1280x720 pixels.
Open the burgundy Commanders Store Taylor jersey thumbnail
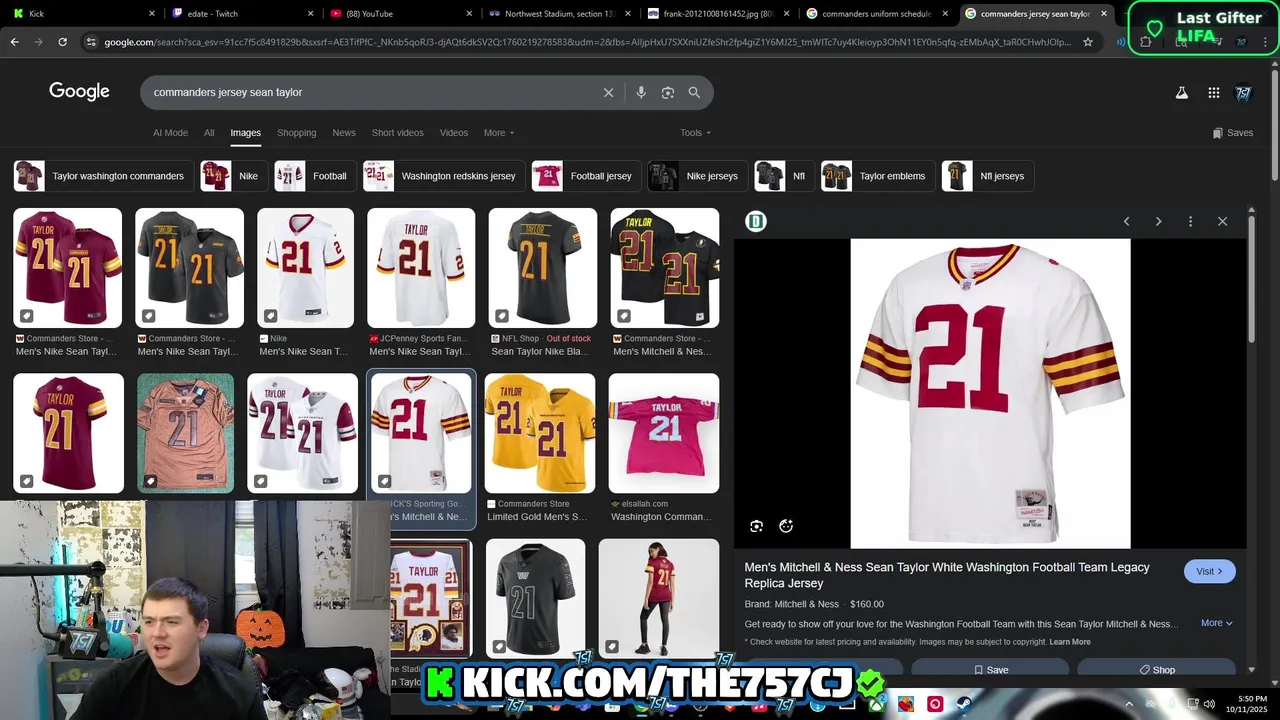(x=68, y=268)
